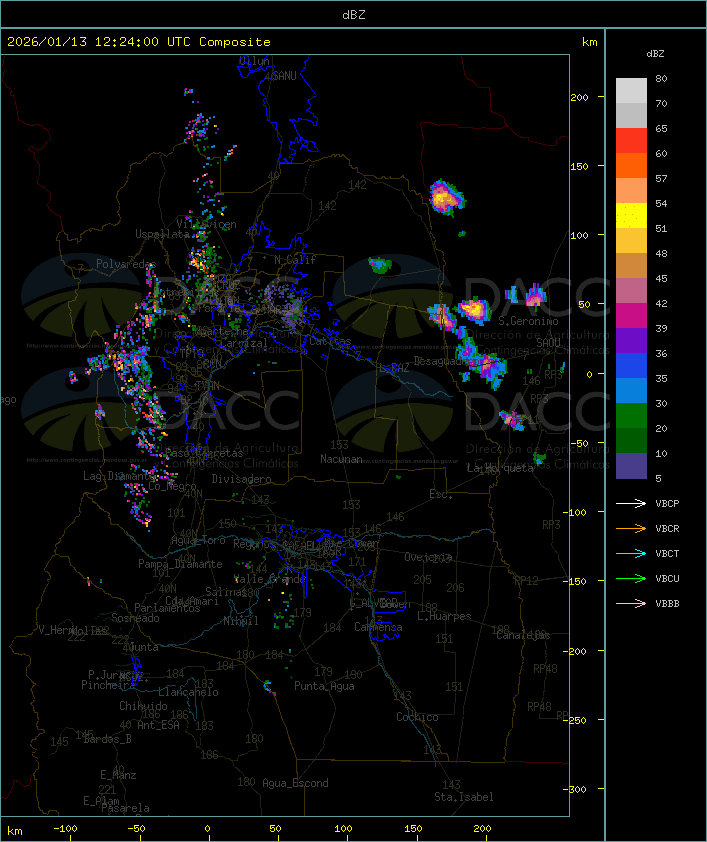Click the large storm cell northeast of label 142
707x842 pixels.
(x=444, y=196)
